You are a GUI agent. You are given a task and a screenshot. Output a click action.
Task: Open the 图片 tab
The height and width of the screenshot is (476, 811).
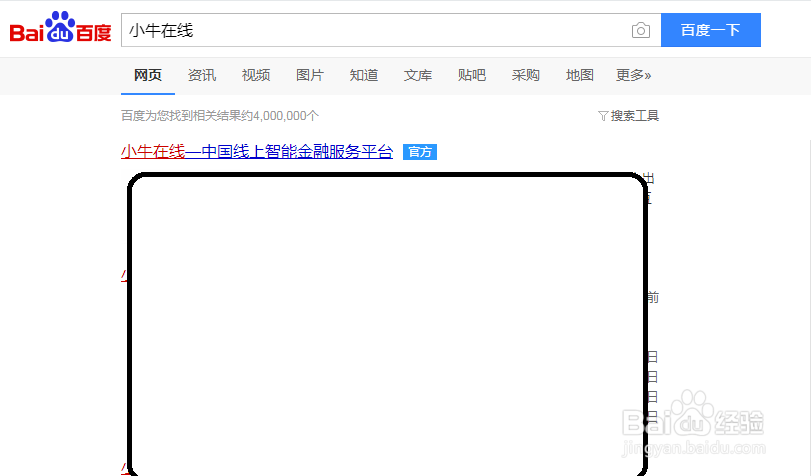click(310, 76)
